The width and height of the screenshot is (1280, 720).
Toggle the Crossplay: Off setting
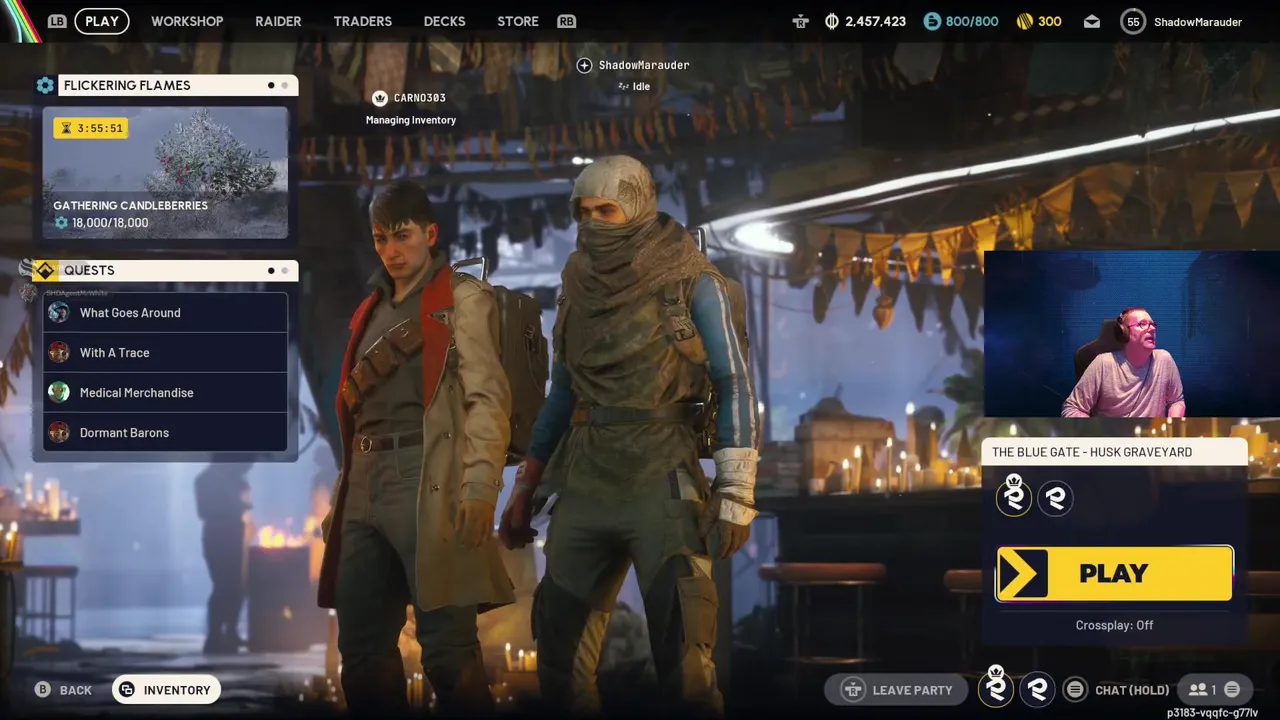[1114, 625]
